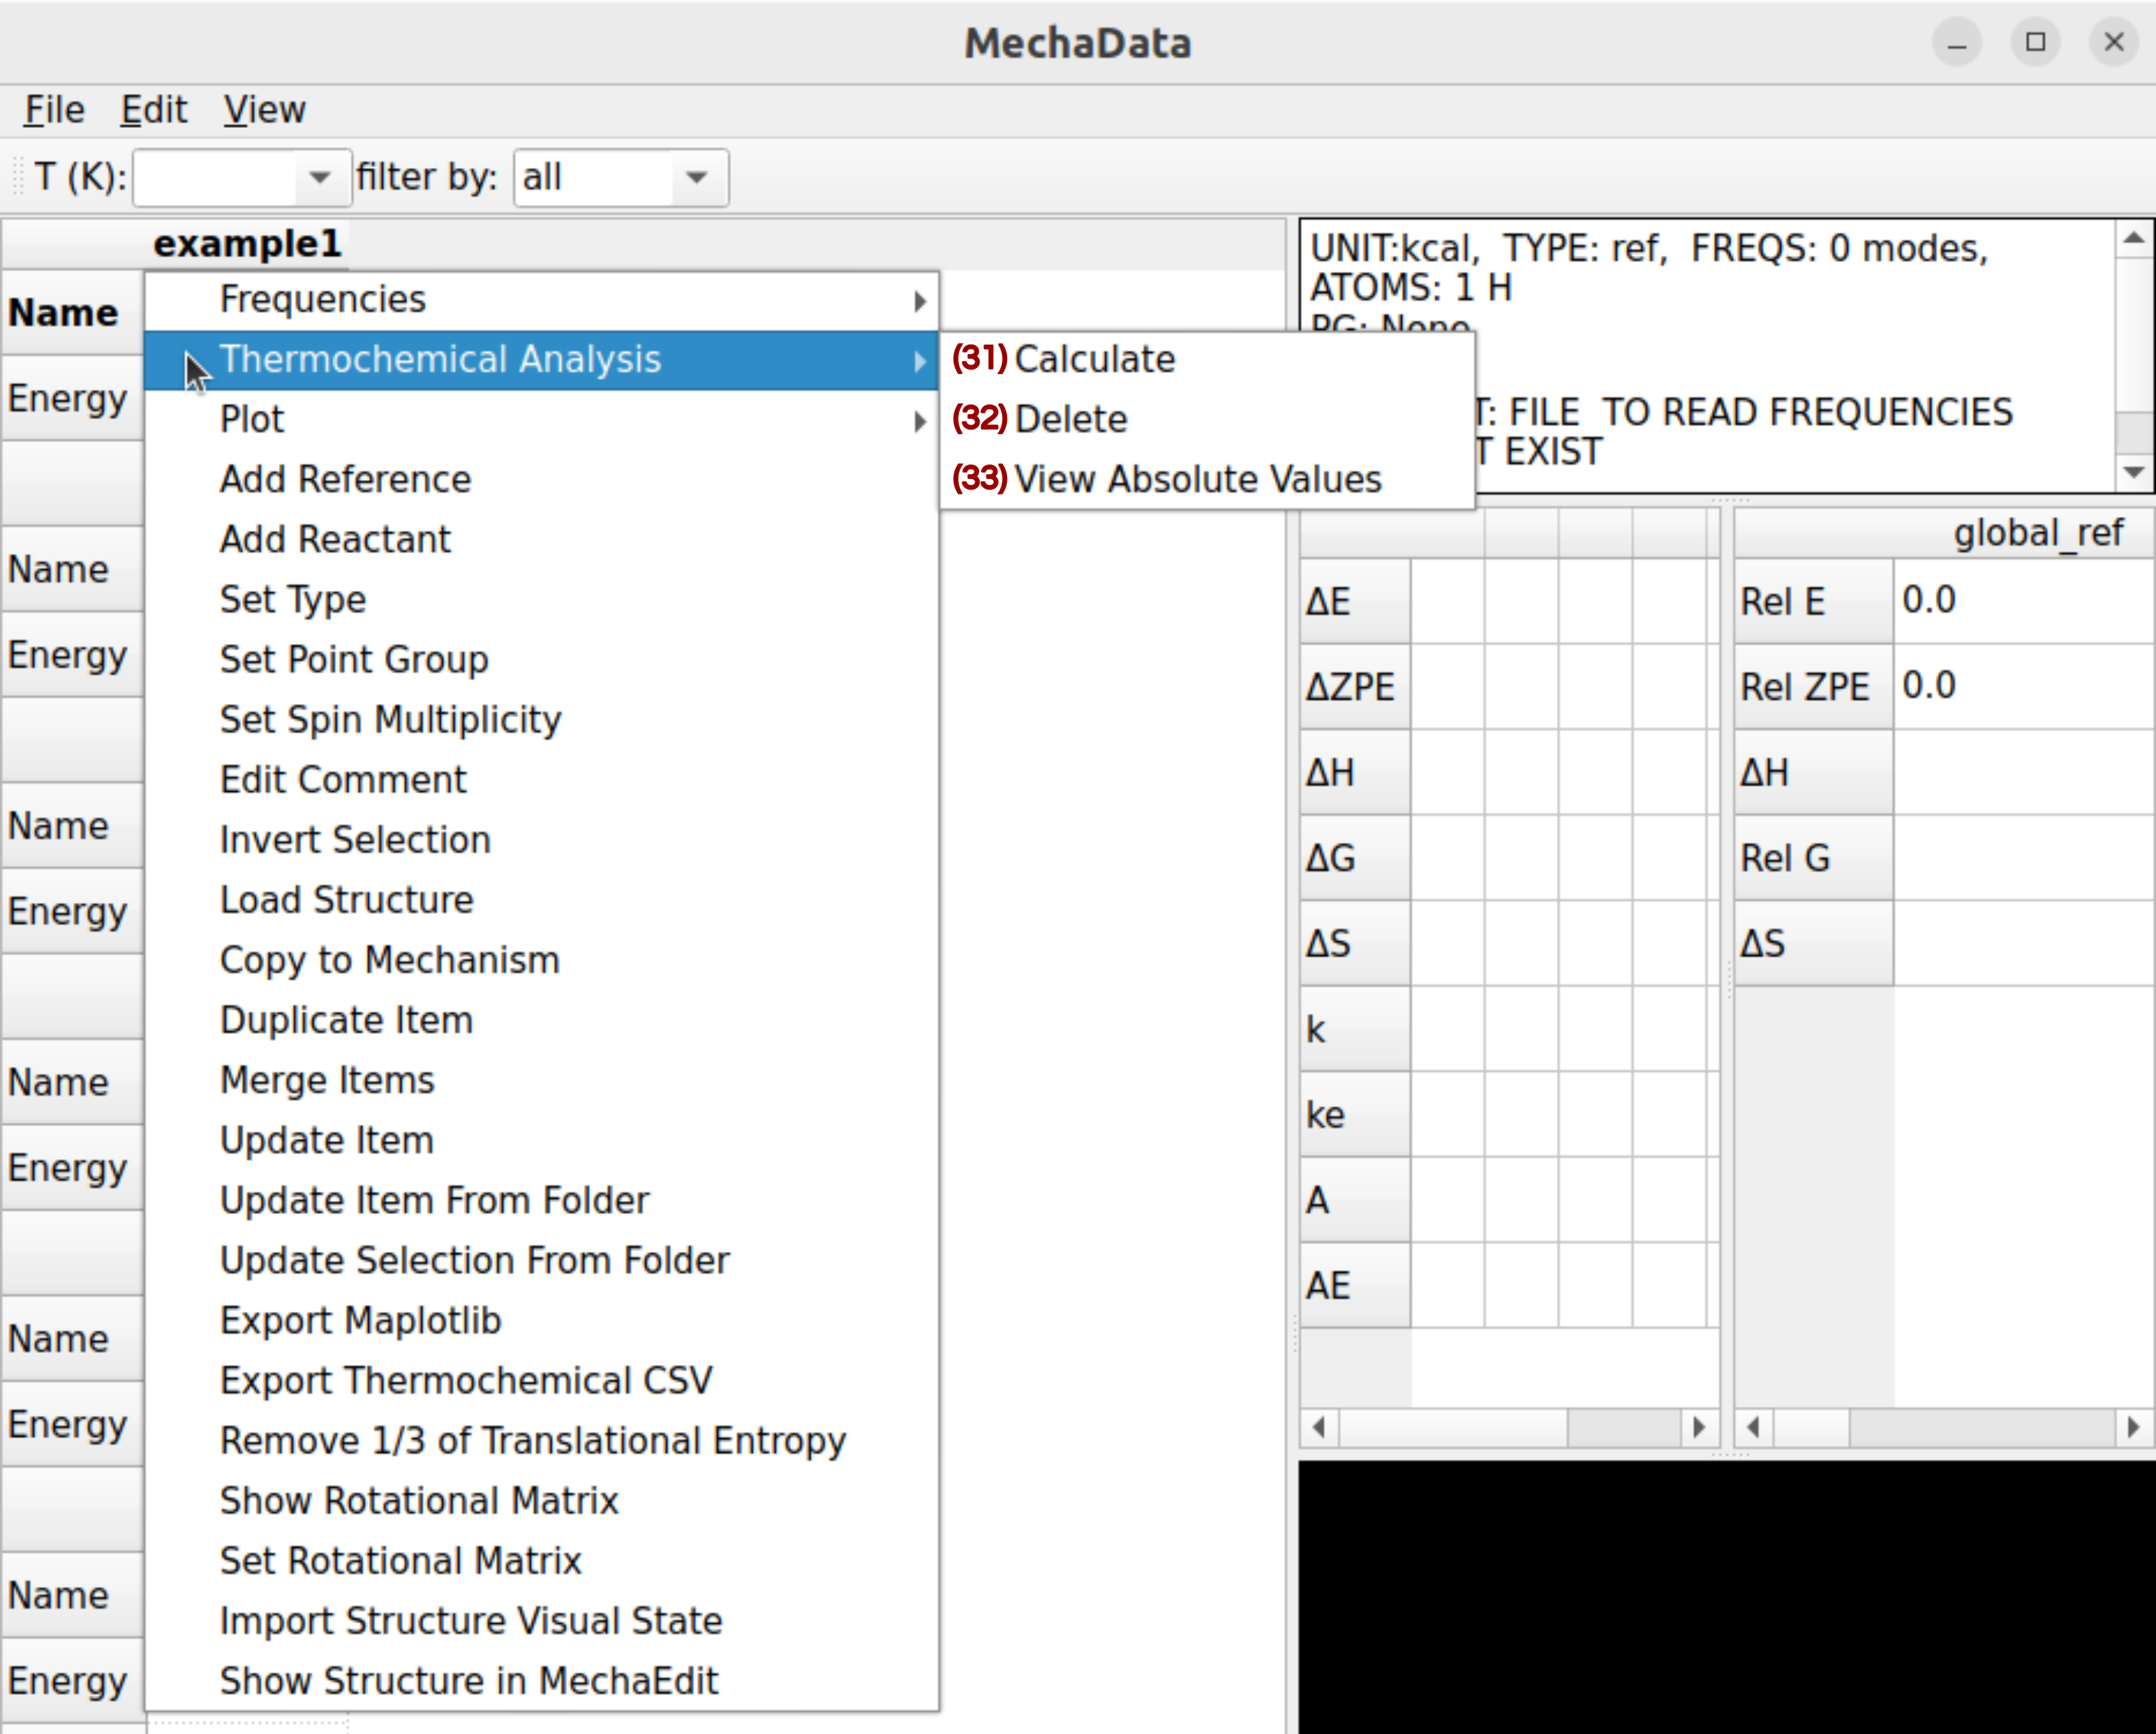
Task: Maximize the MechaData window
Action: [2035, 43]
